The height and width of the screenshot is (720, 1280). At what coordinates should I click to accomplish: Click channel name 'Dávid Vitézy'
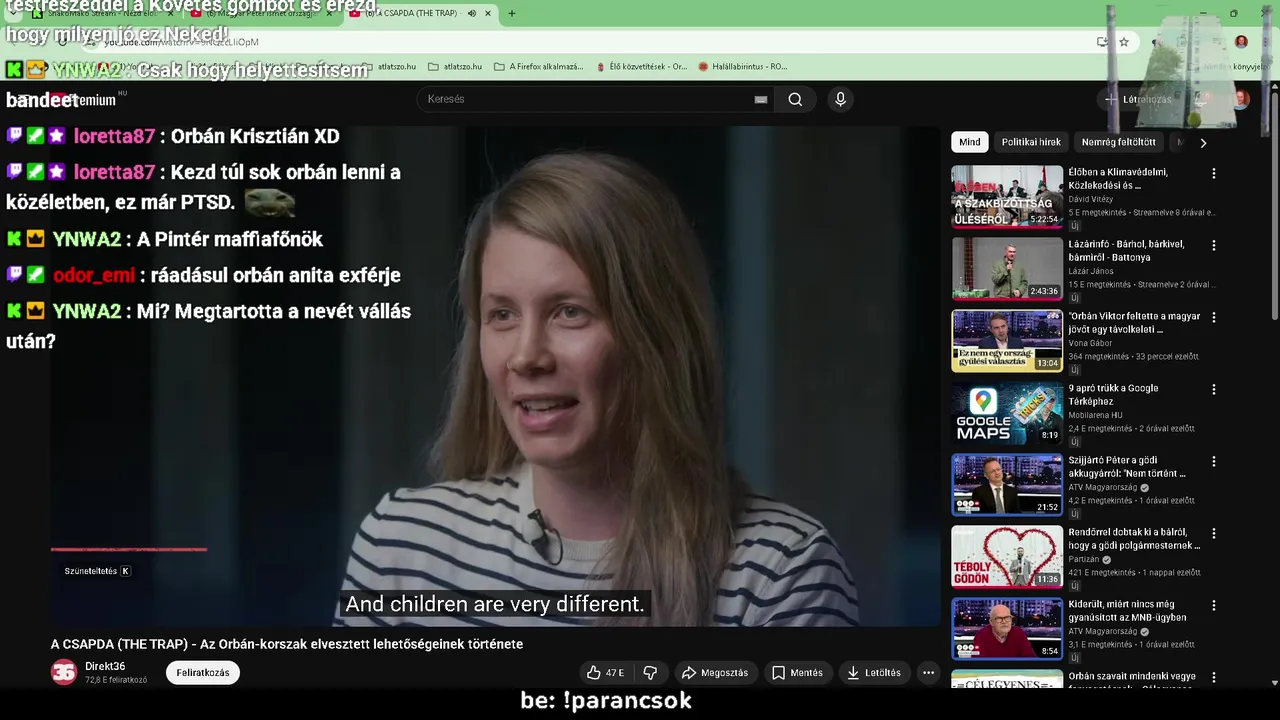tap(1090, 199)
